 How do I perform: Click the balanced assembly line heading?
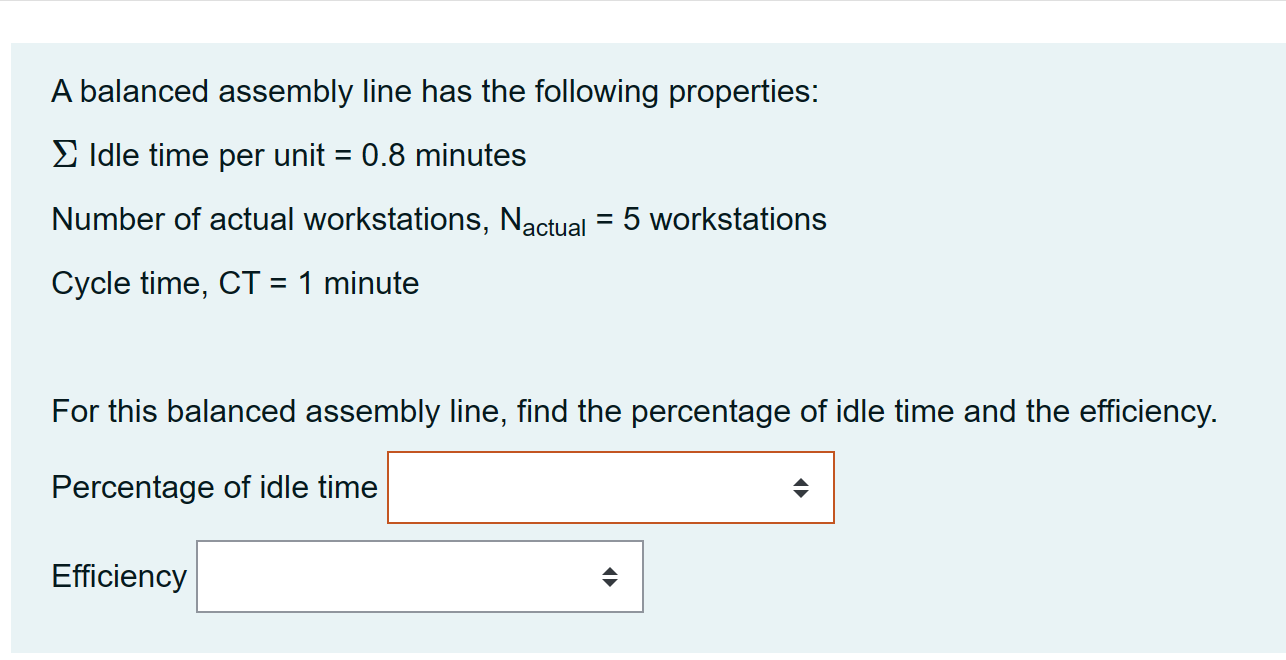point(436,91)
